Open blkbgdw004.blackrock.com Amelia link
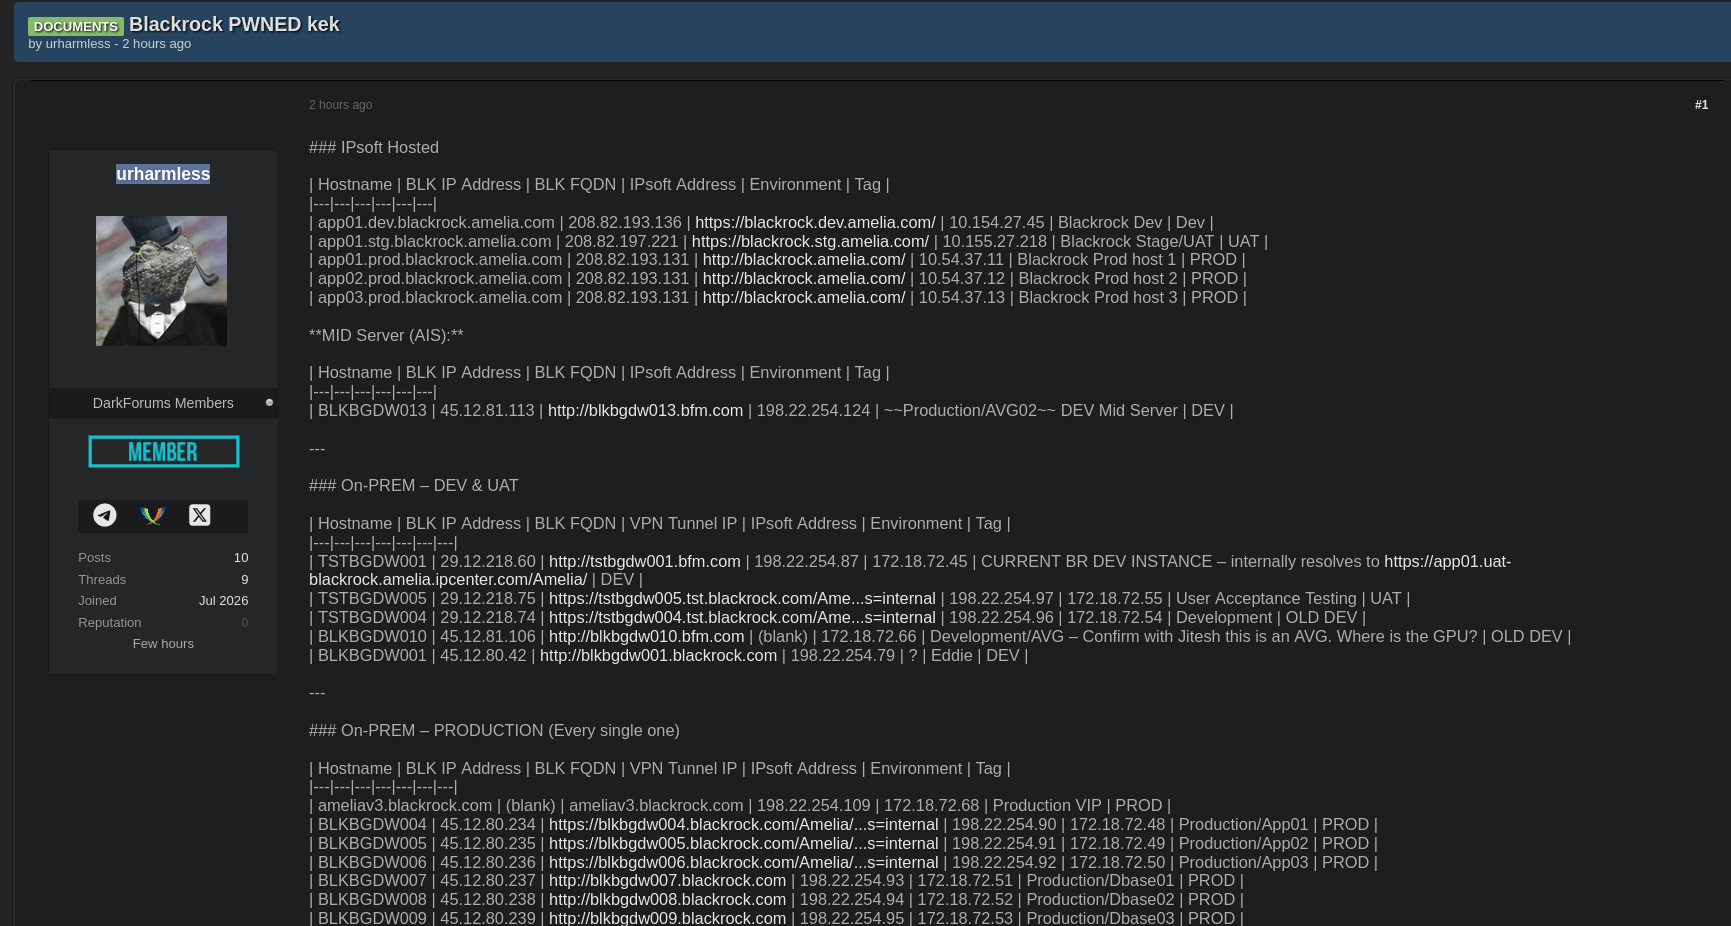Image resolution: width=1731 pixels, height=926 pixels. pos(743,824)
